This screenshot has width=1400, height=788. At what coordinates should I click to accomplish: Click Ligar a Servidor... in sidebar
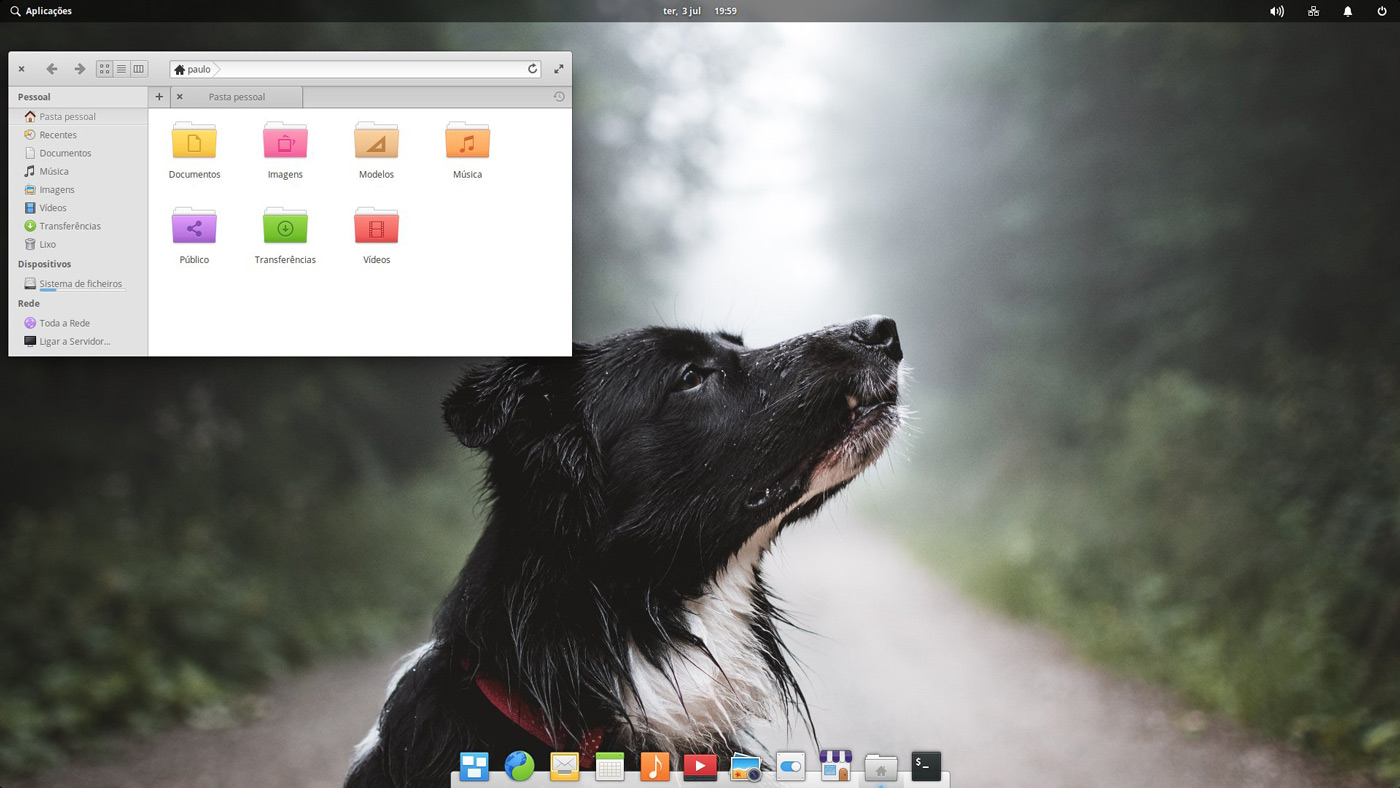pyautogui.click(x=74, y=341)
